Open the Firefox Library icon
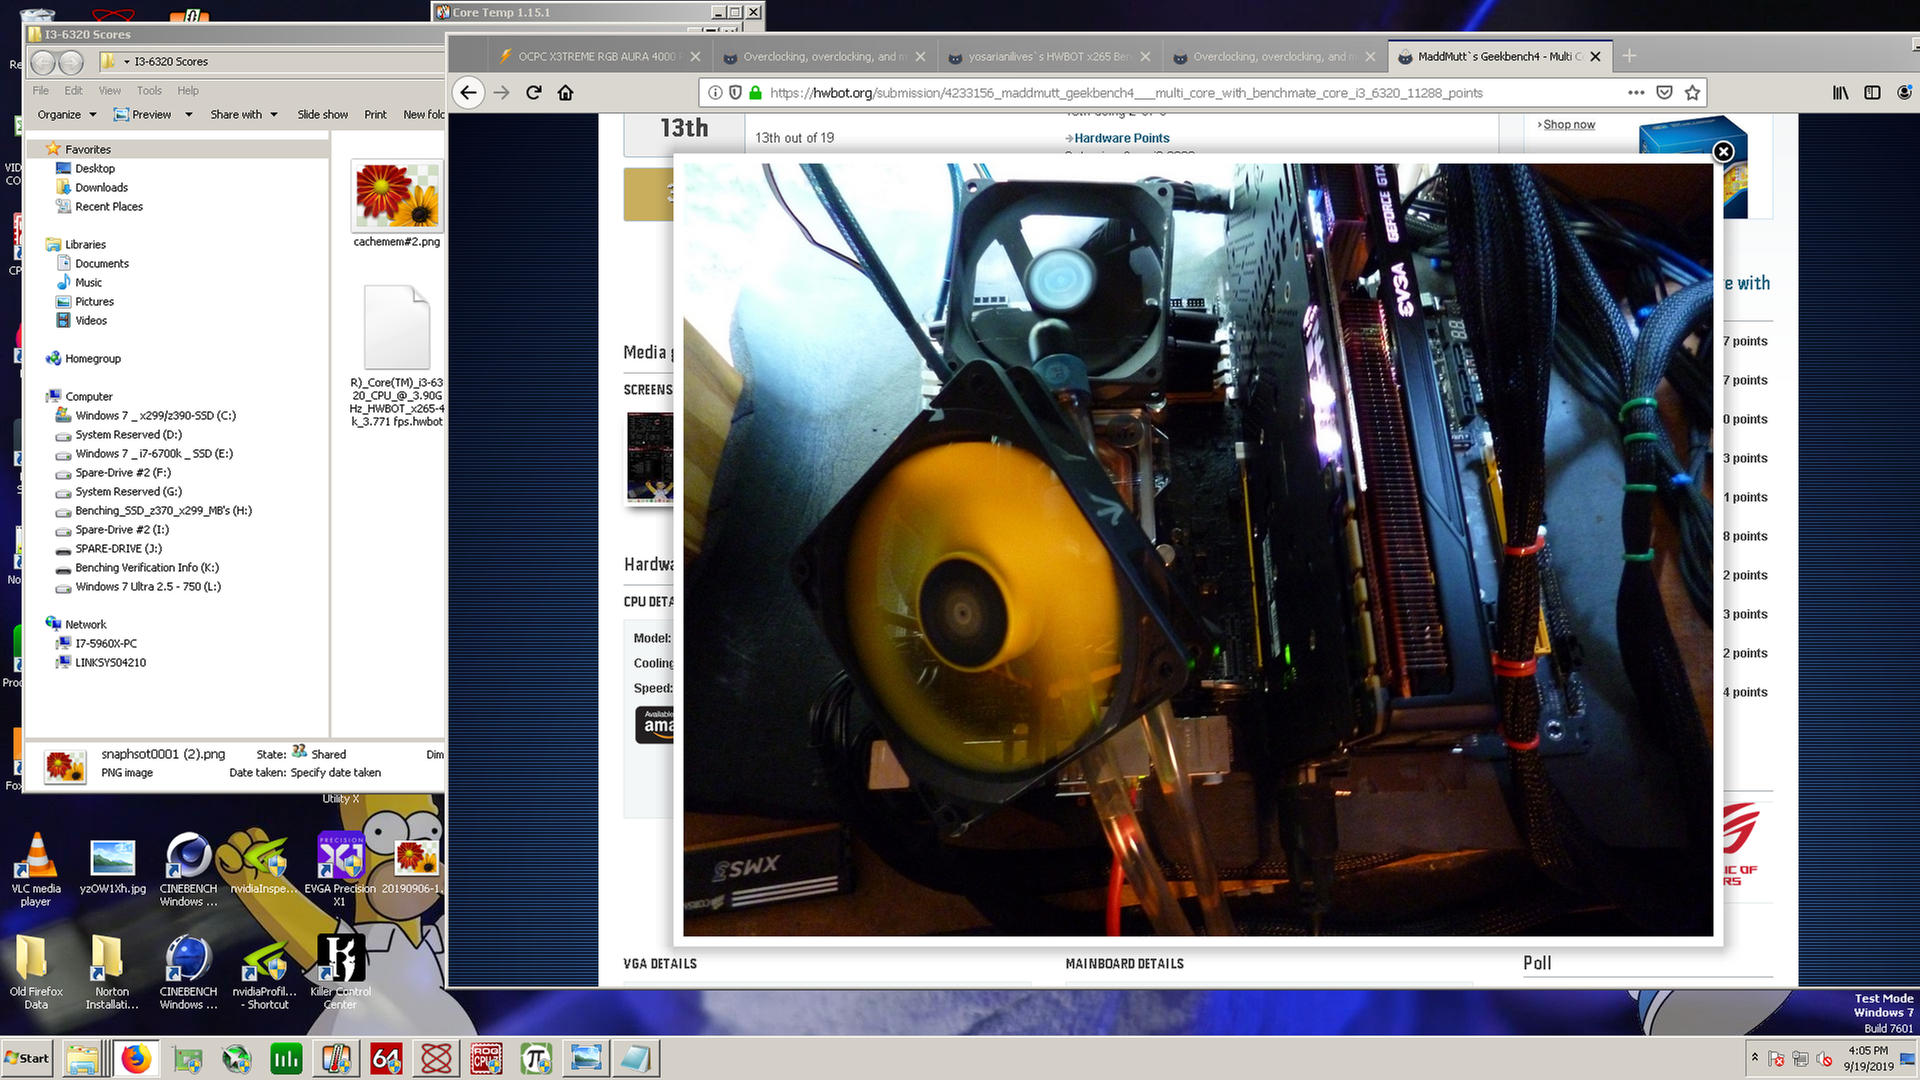The image size is (1920, 1080). [x=1840, y=93]
